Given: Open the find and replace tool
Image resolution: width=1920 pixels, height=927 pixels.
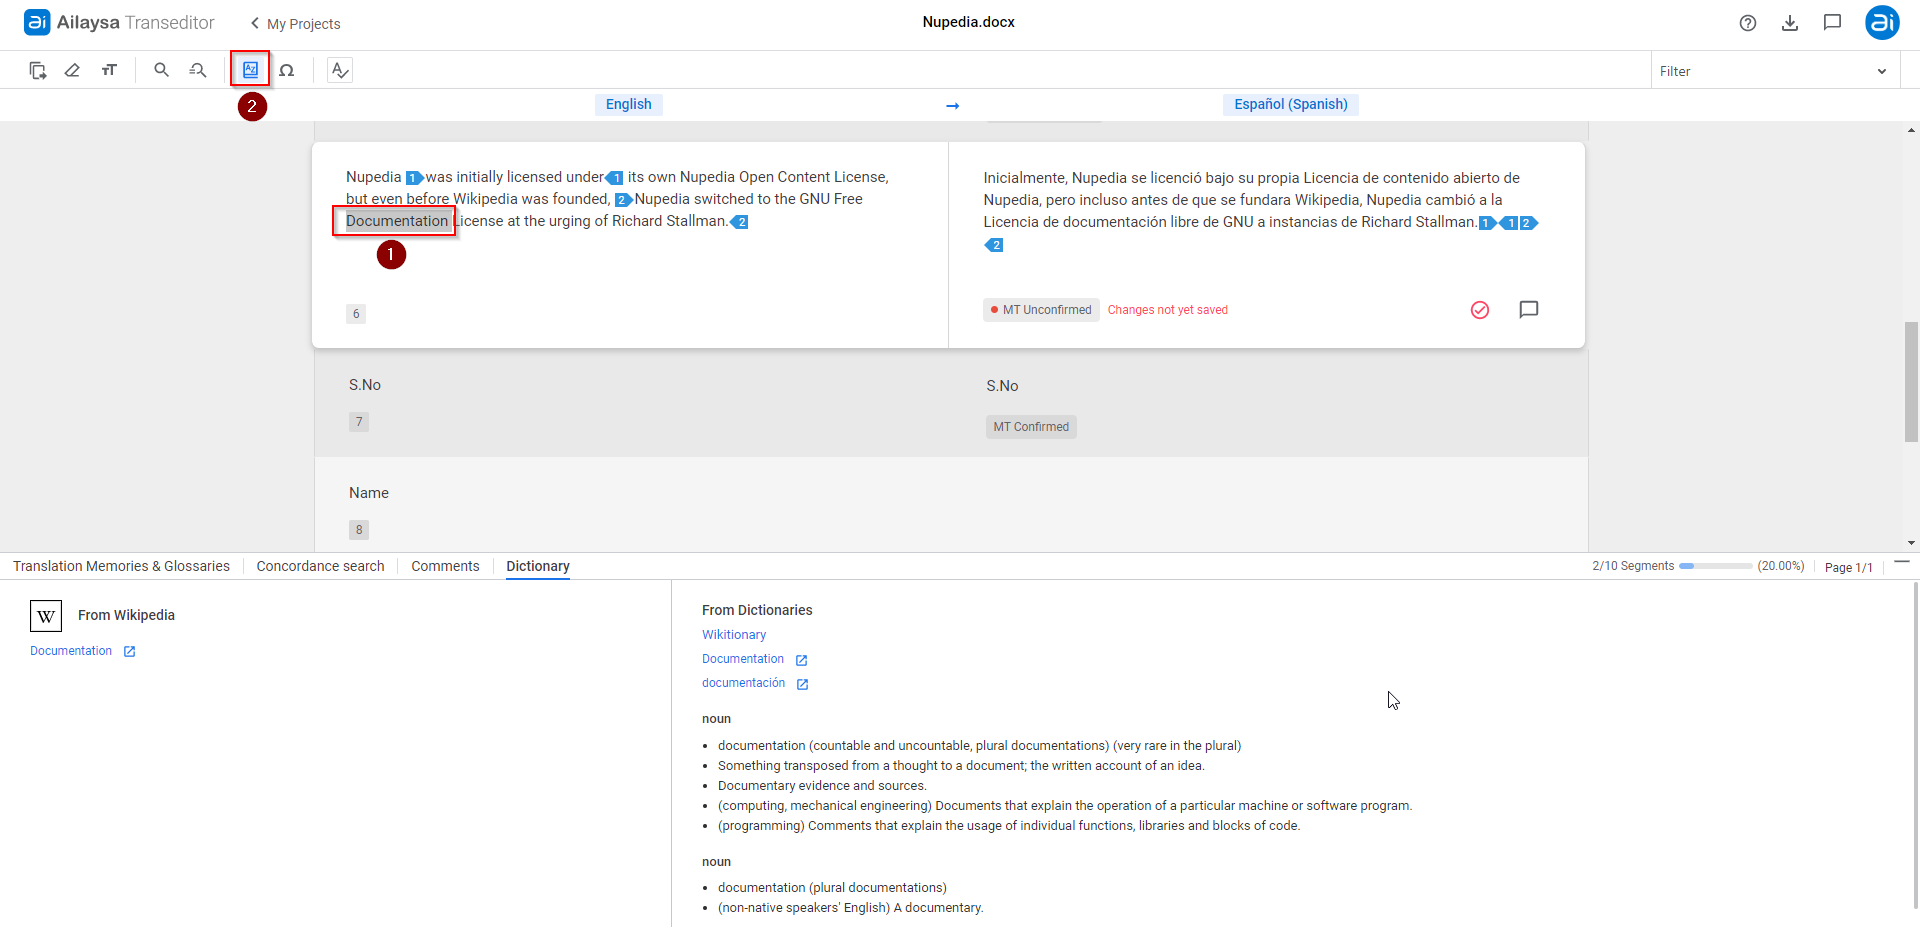Looking at the screenshot, I should 197,70.
